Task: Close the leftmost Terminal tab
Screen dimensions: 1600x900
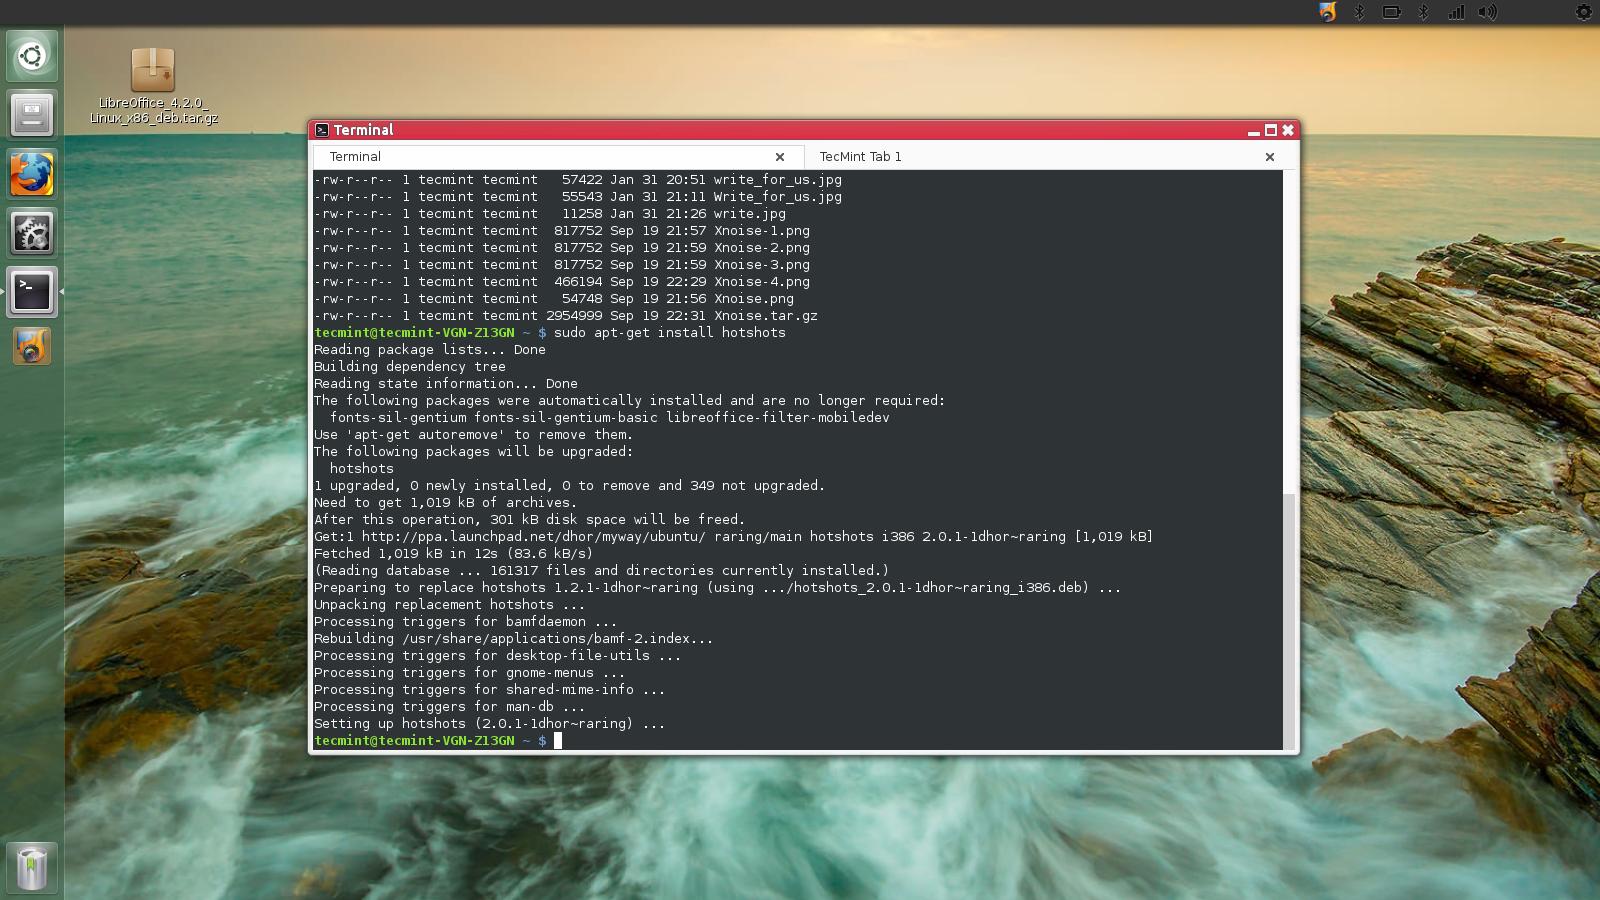Action: (780, 157)
